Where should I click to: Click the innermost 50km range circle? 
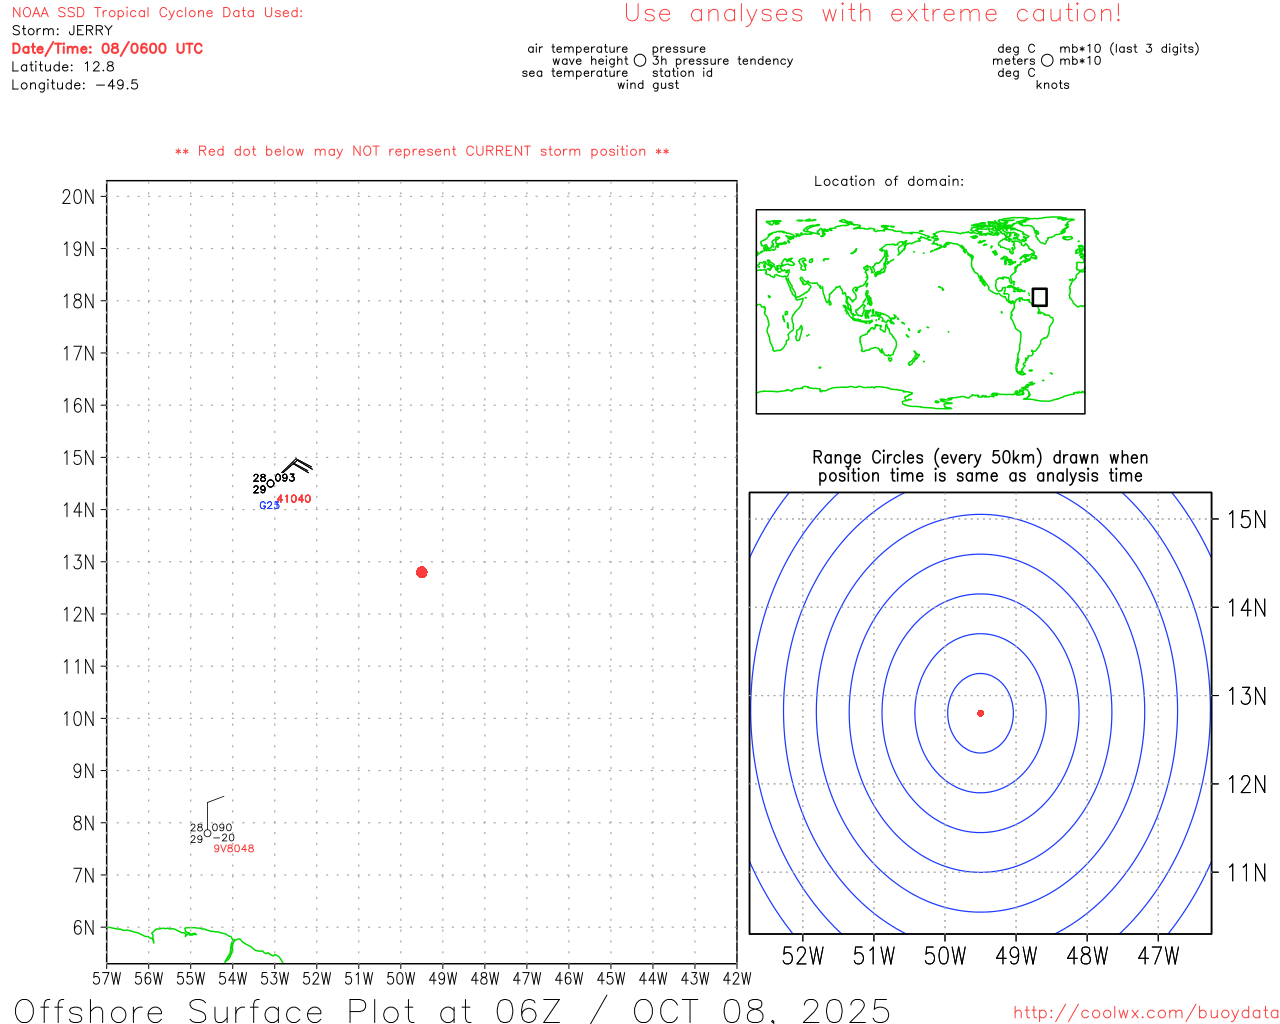point(980,713)
